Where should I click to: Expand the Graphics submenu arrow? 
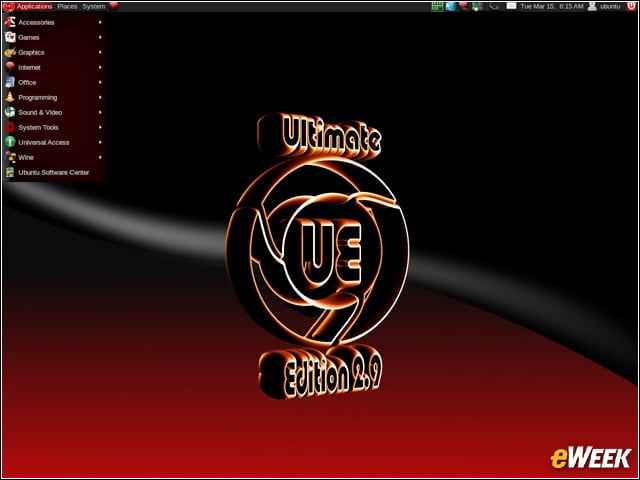(100, 52)
